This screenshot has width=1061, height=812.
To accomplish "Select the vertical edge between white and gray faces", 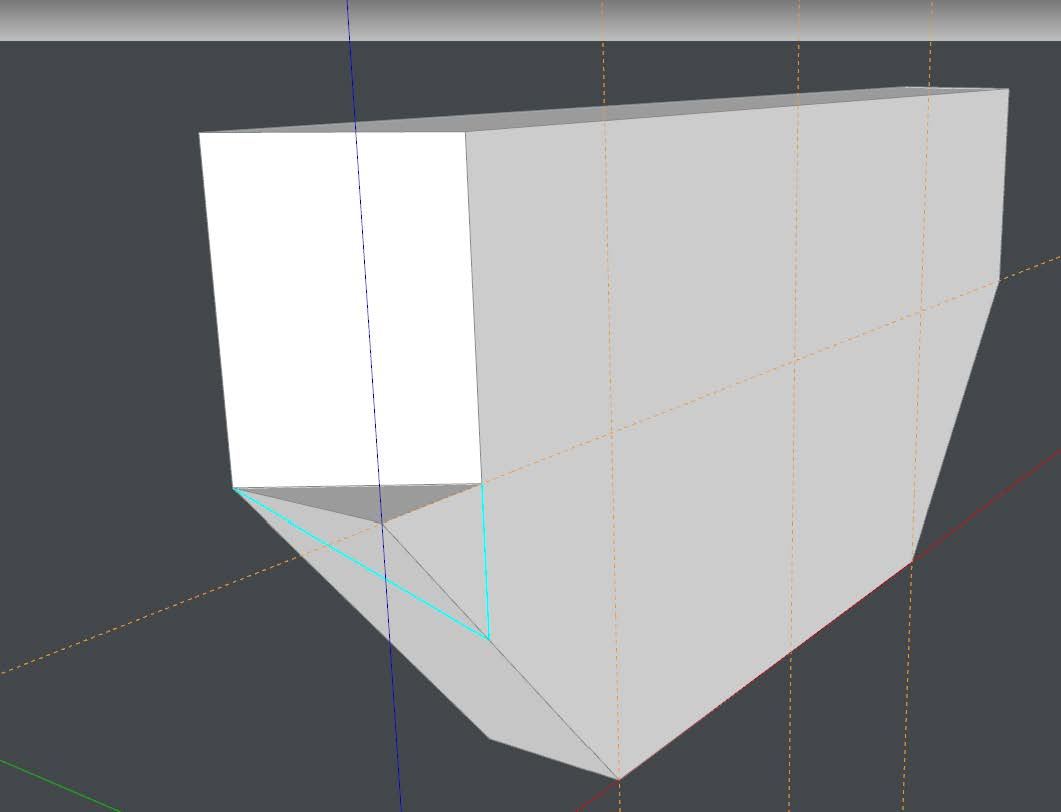I will pyautogui.click(x=473, y=300).
